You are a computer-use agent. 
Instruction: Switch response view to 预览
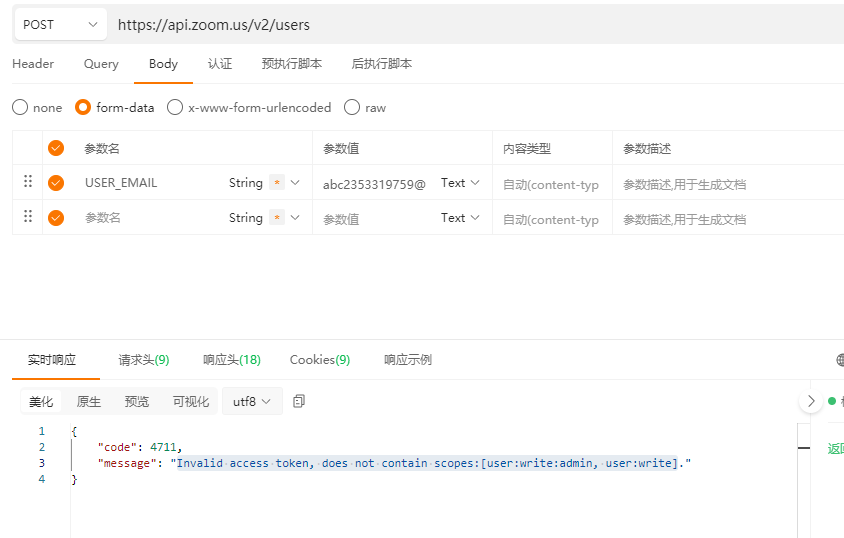point(137,402)
